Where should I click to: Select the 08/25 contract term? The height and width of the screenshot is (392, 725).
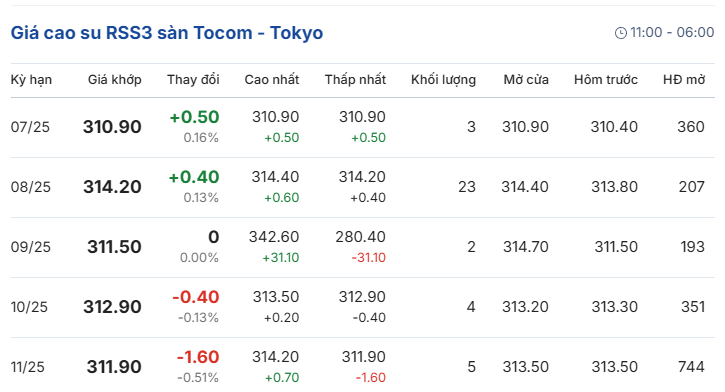pyautogui.click(x=31, y=187)
